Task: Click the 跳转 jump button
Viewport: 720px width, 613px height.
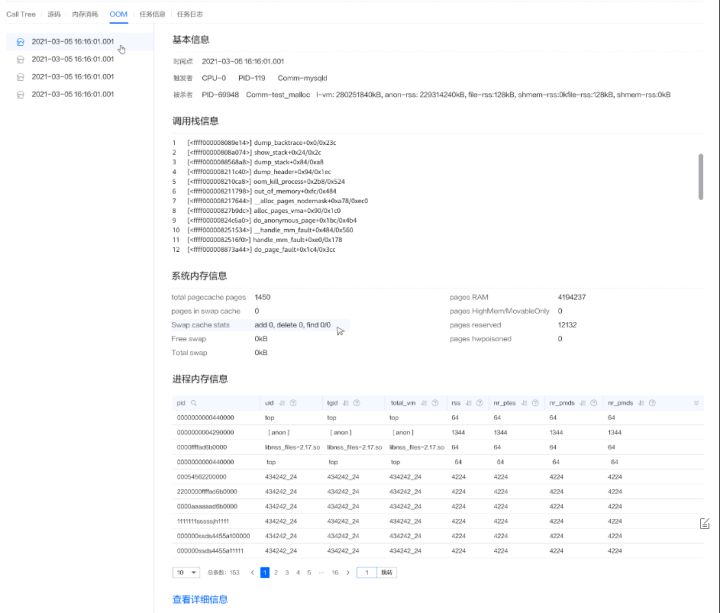Action: pos(387,573)
